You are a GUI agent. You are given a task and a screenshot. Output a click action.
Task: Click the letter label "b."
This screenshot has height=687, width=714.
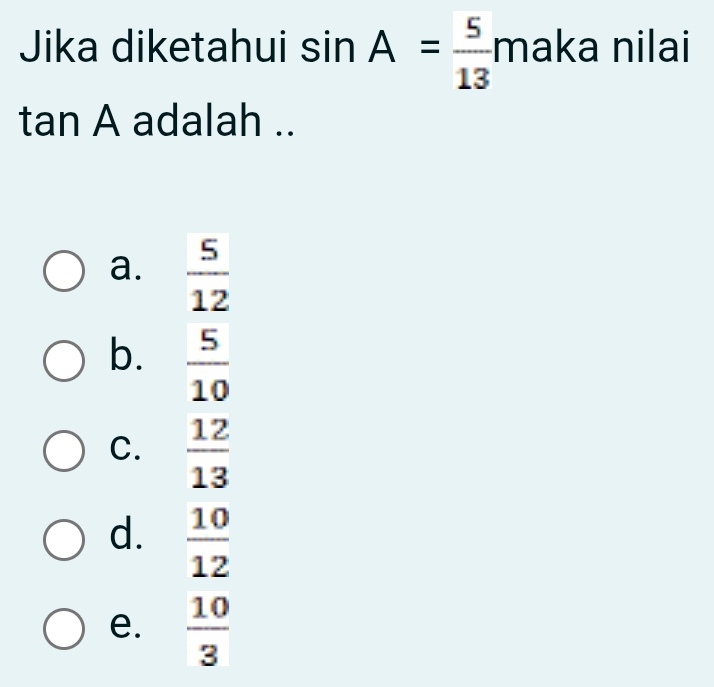point(125,356)
